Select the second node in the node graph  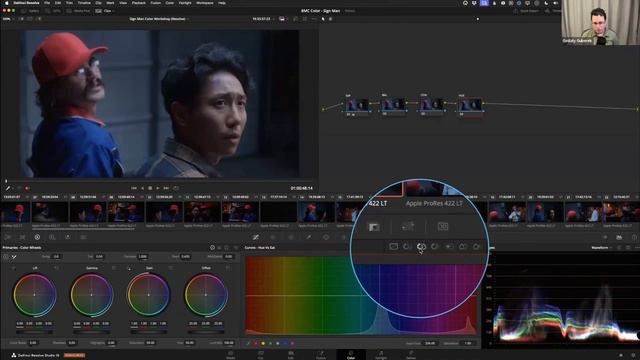(x=393, y=105)
